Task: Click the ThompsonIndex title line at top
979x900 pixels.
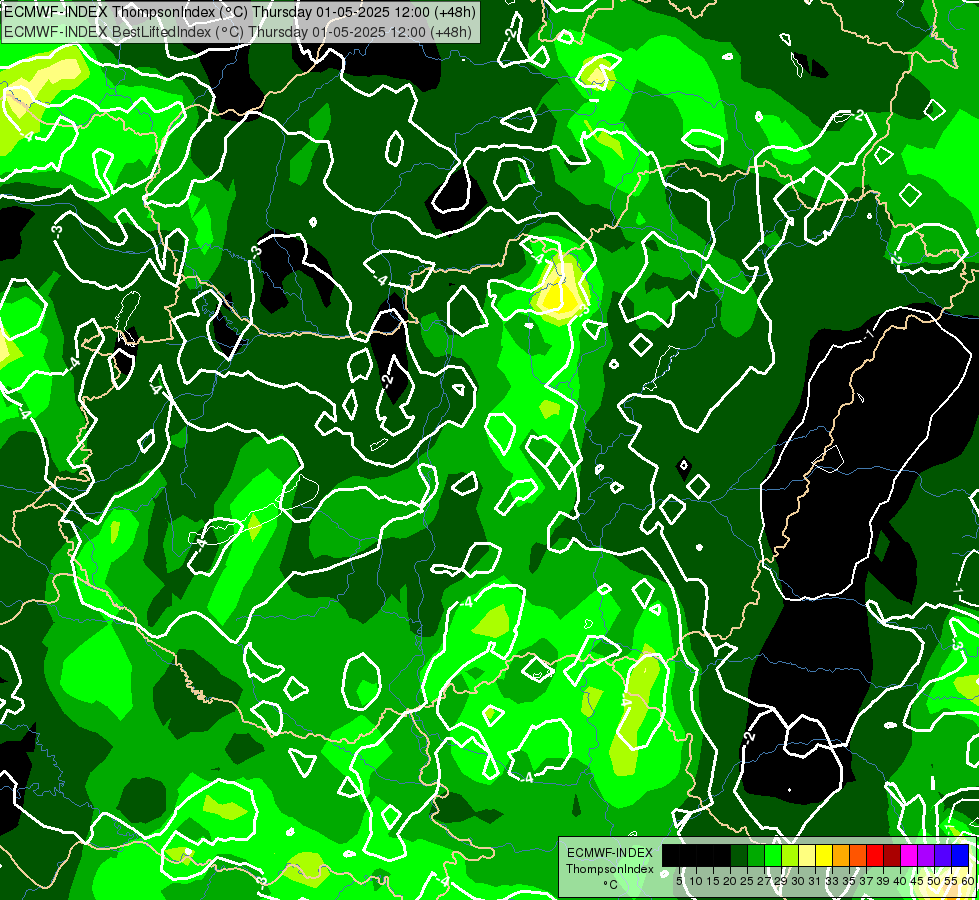Action: point(240,11)
